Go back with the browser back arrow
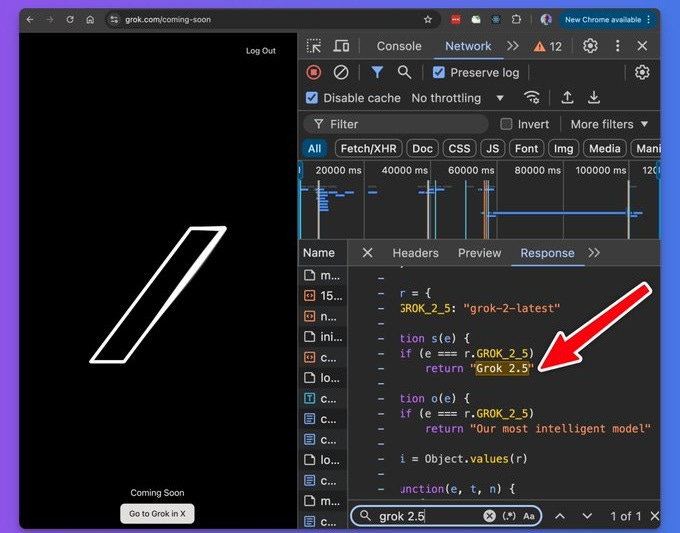680x533 pixels. tap(29, 20)
